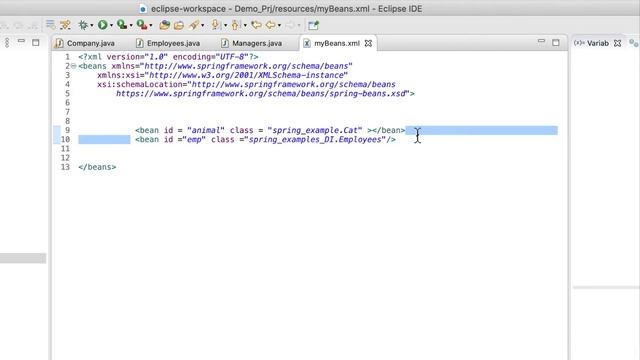Click the "animal" bean id value
640x360 pixels.
[x=206, y=130]
